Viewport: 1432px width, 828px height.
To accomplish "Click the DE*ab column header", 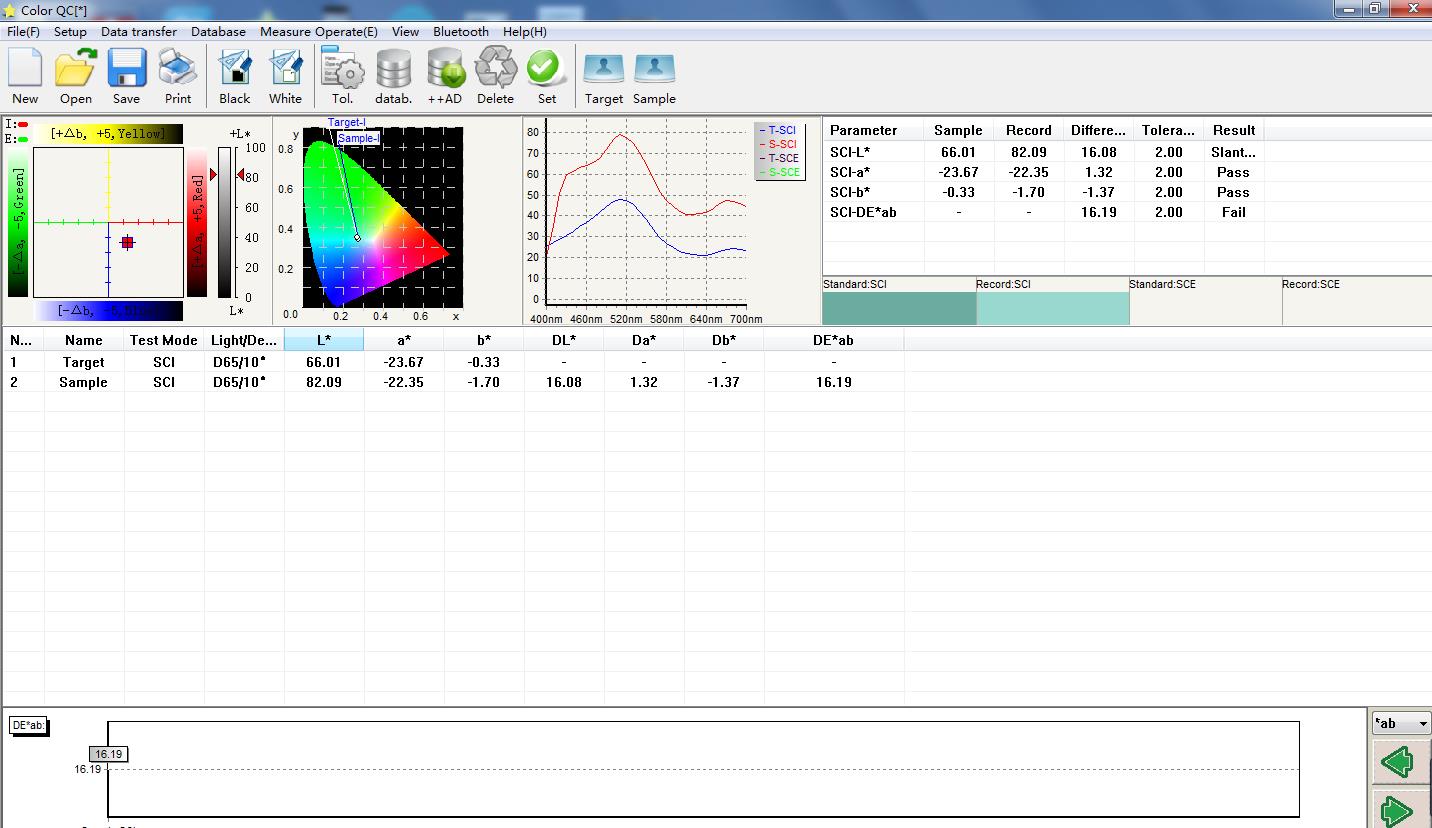I will coord(834,340).
